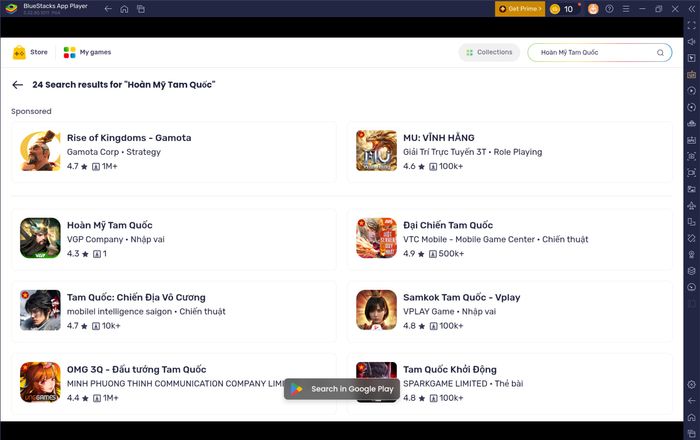Click OMG 3Q app thumbnail
Viewport: 700px width, 440px height.
(x=40, y=382)
